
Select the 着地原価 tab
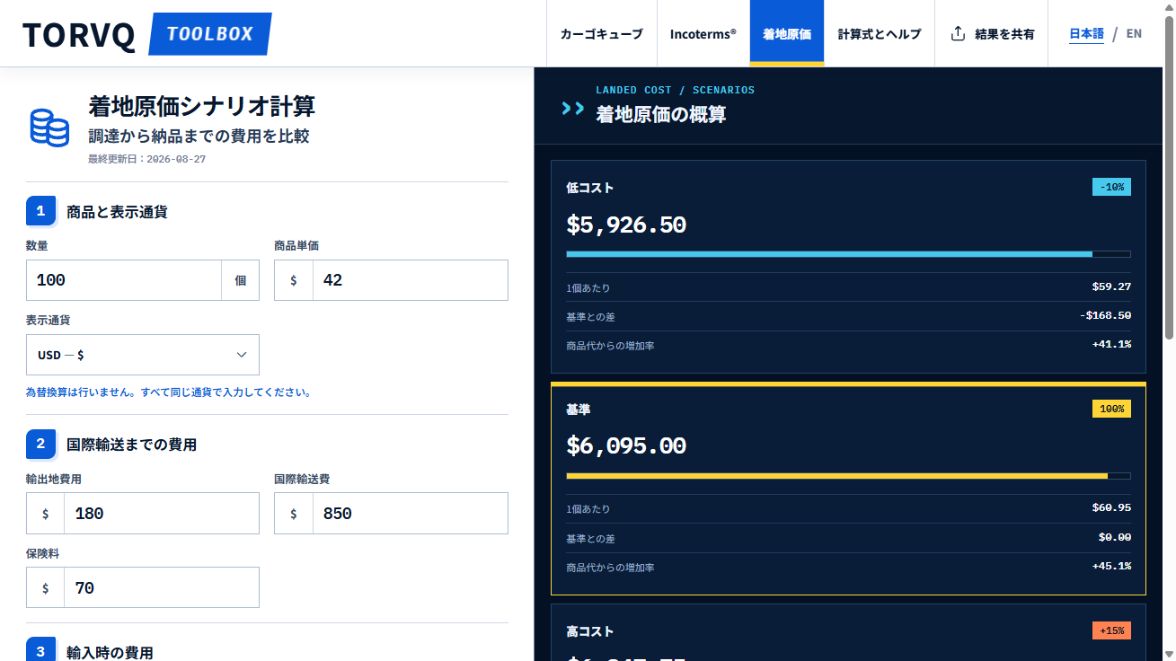click(x=787, y=34)
